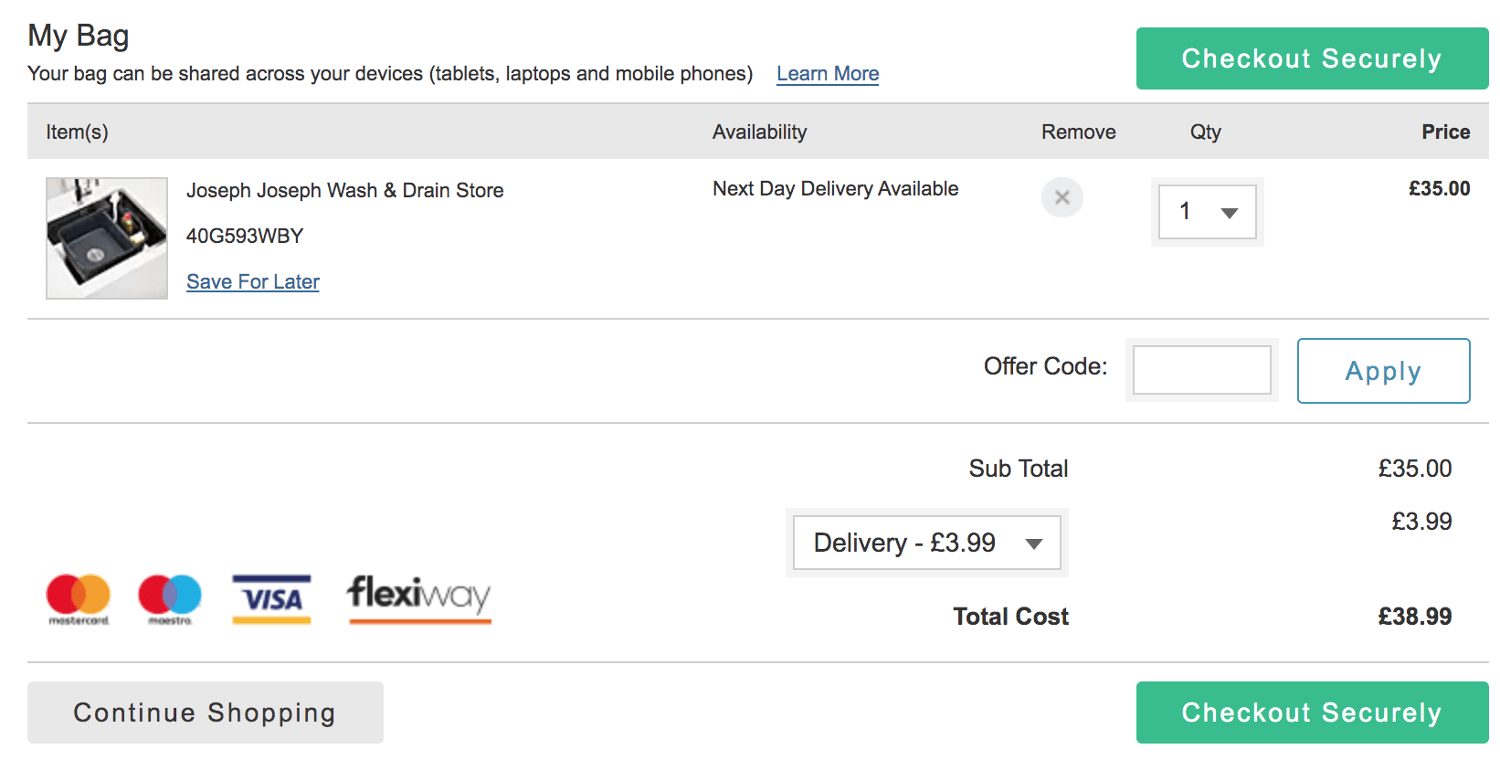Viewport: 1500px width, 760px height.
Task: Remove item with the grey X icon
Action: [1062, 197]
